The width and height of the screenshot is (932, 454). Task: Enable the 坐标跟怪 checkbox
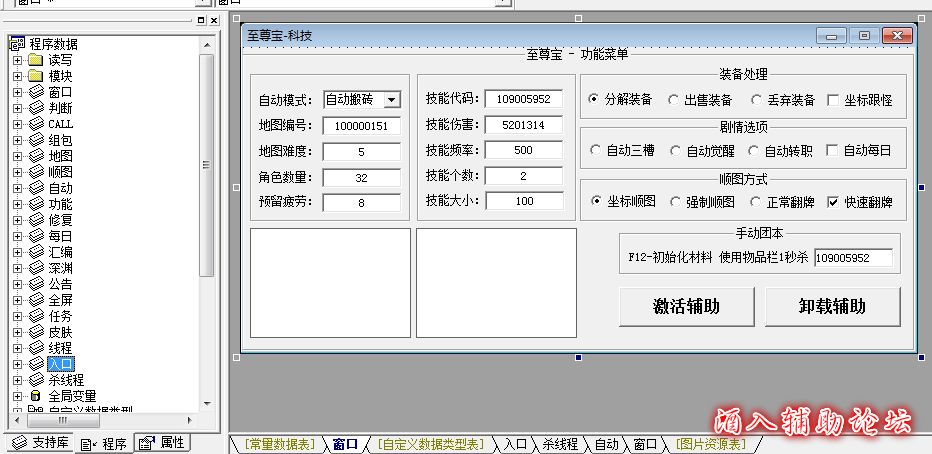(x=833, y=100)
